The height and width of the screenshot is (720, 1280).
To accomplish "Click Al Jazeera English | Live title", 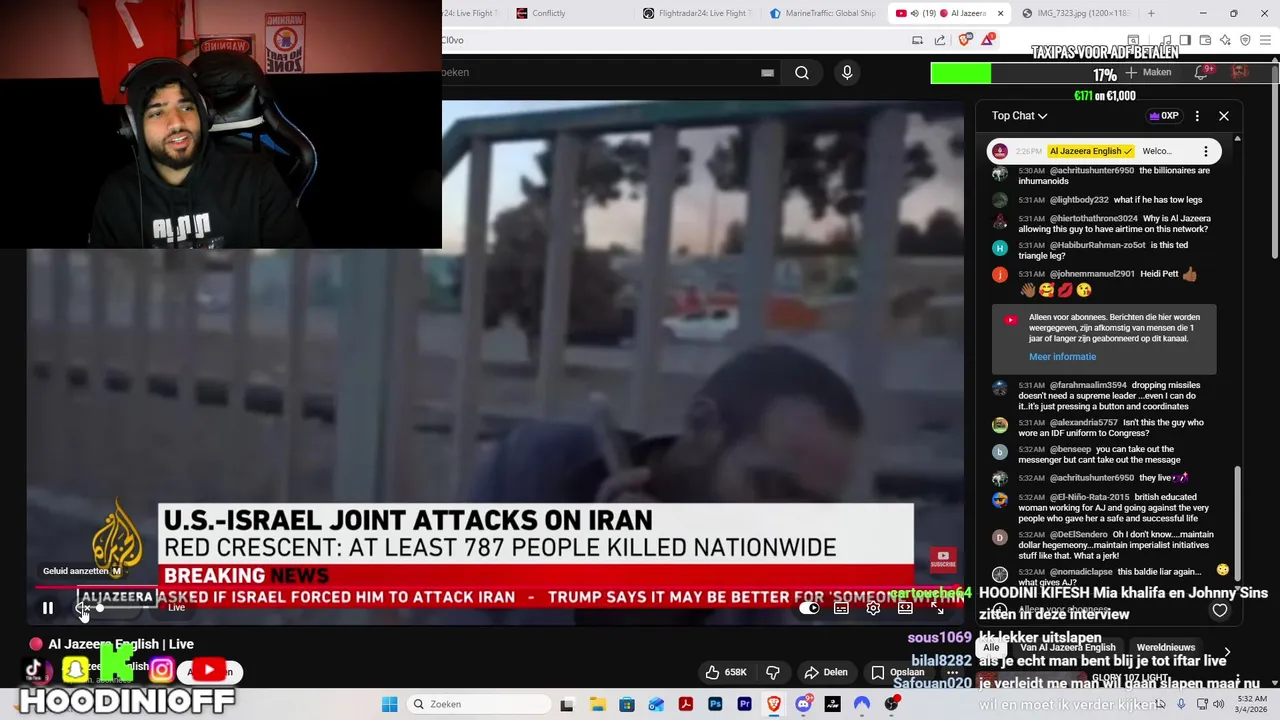I will (121, 644).
